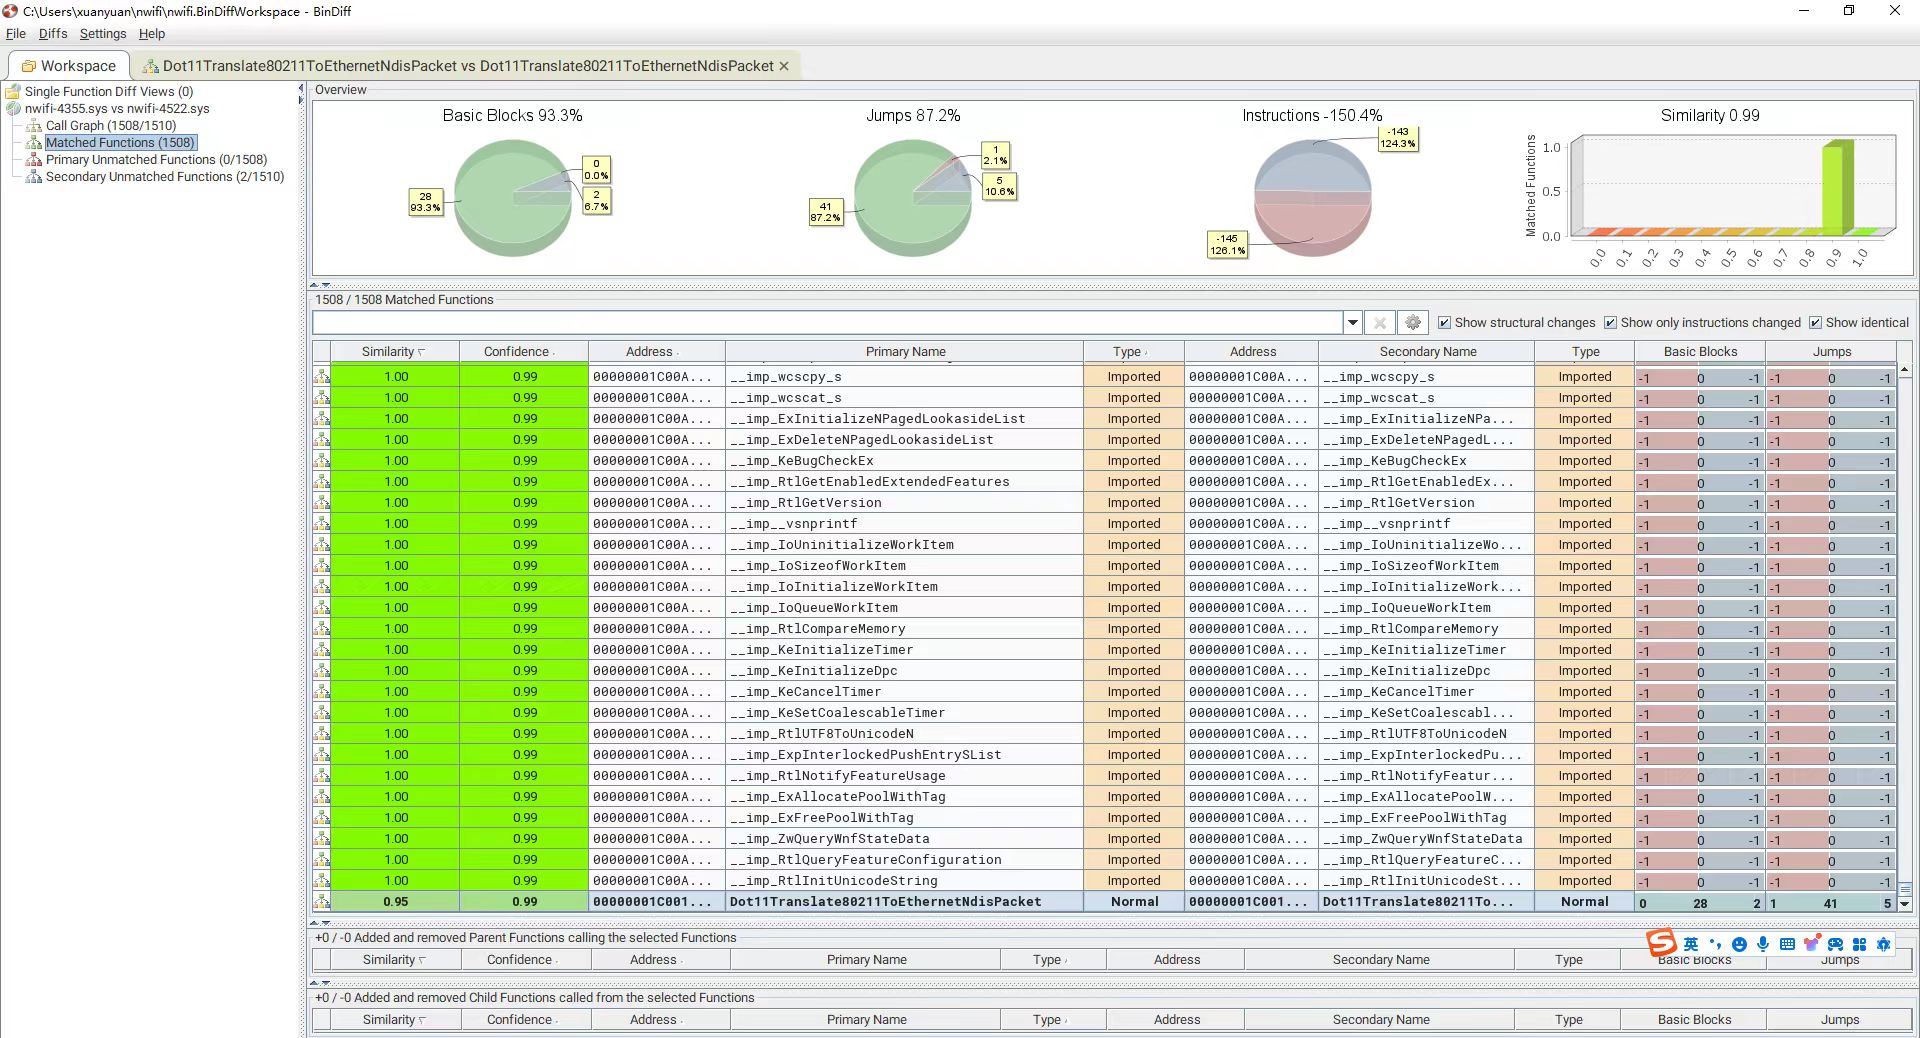This screenshot has height=1038, width=1920.
Task: Click the Secondary Unmatched Functions blue icon
Action: [34, 177]
